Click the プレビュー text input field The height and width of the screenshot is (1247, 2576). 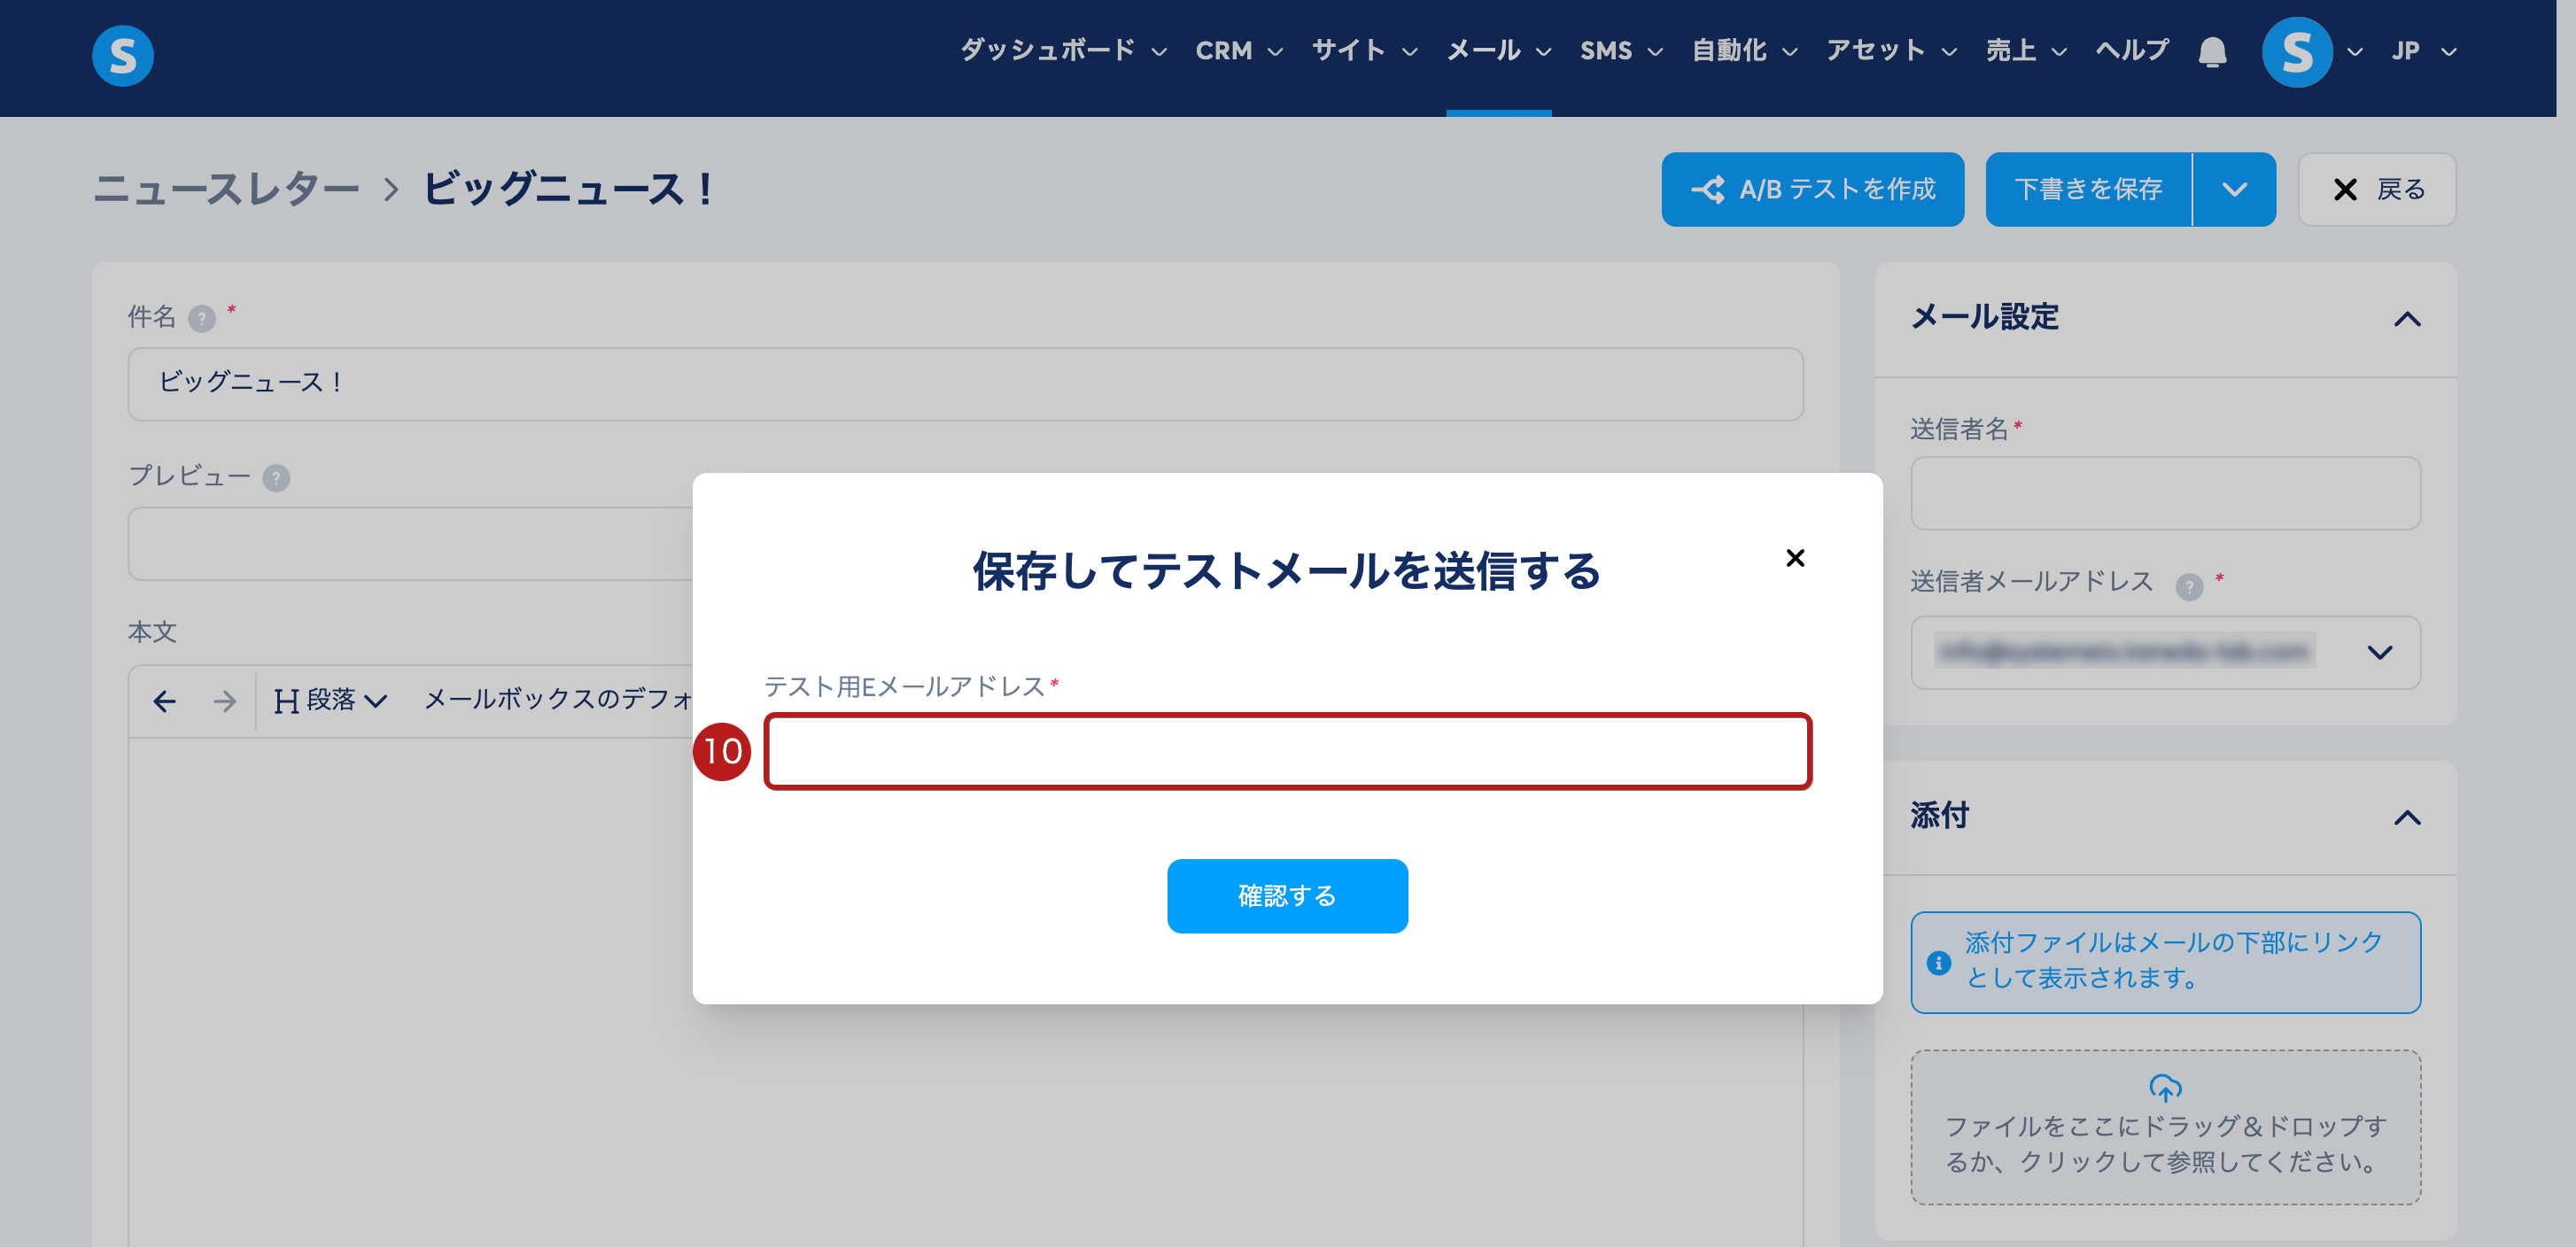(x=411, y=544)
